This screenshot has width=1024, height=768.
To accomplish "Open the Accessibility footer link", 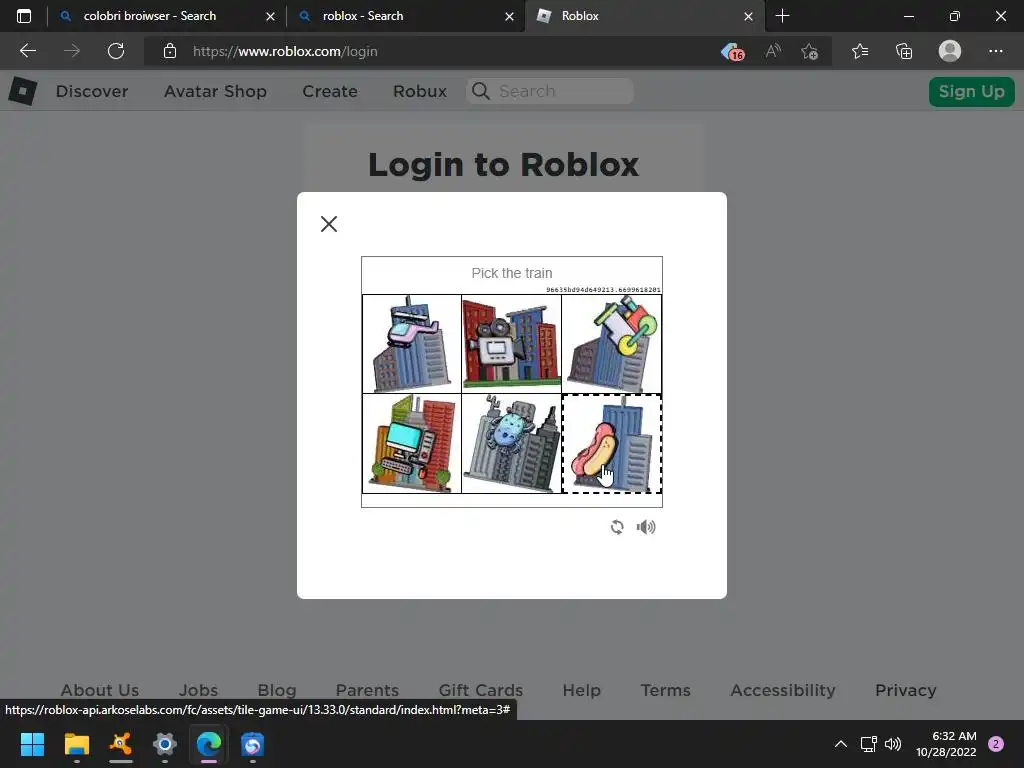I will pyautogui.click(x=783, y=690).
